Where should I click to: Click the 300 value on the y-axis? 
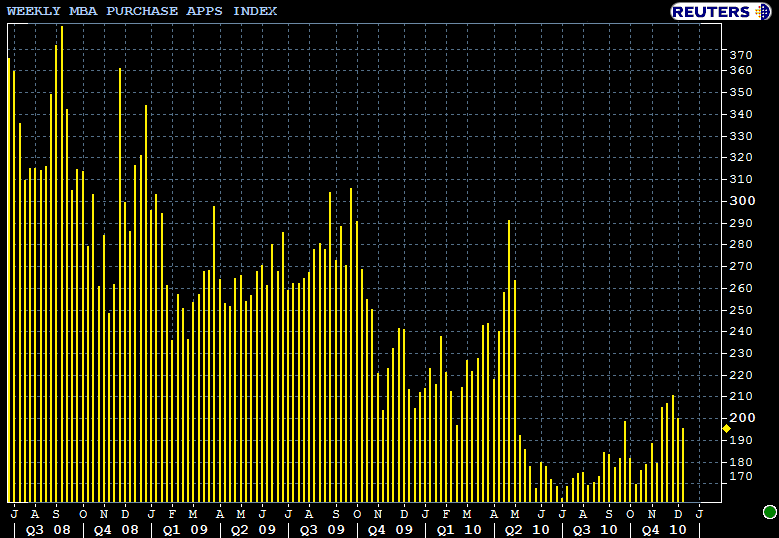click(741, 201)
